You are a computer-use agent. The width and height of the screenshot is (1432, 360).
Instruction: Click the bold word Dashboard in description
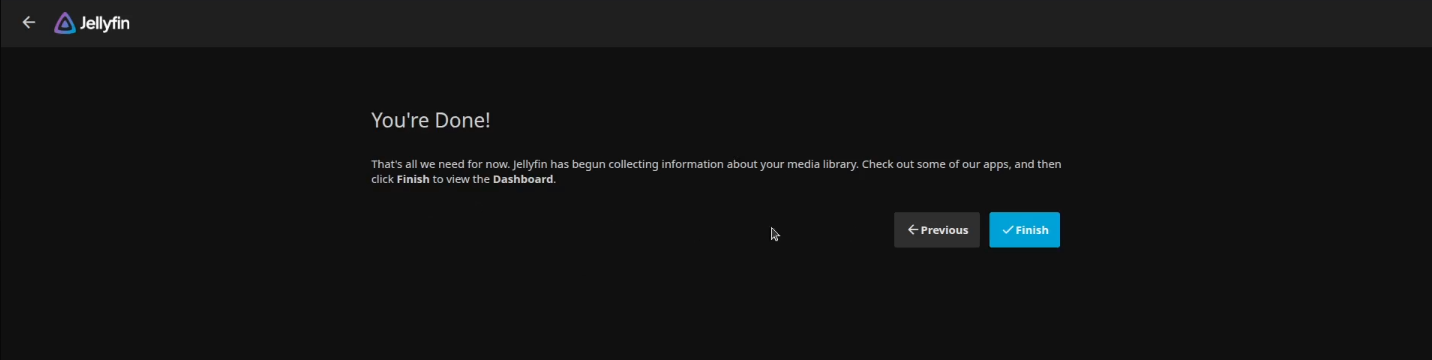pos(523,179)
